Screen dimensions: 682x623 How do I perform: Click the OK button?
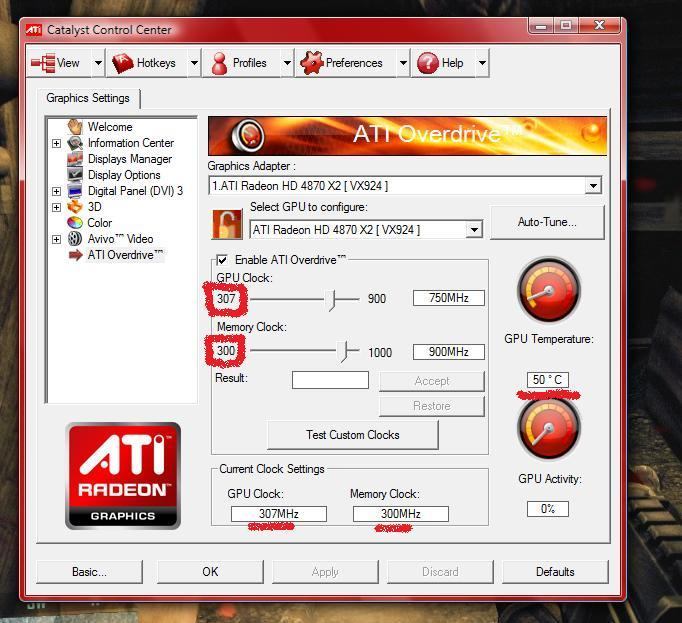click(x=210, y=572)
